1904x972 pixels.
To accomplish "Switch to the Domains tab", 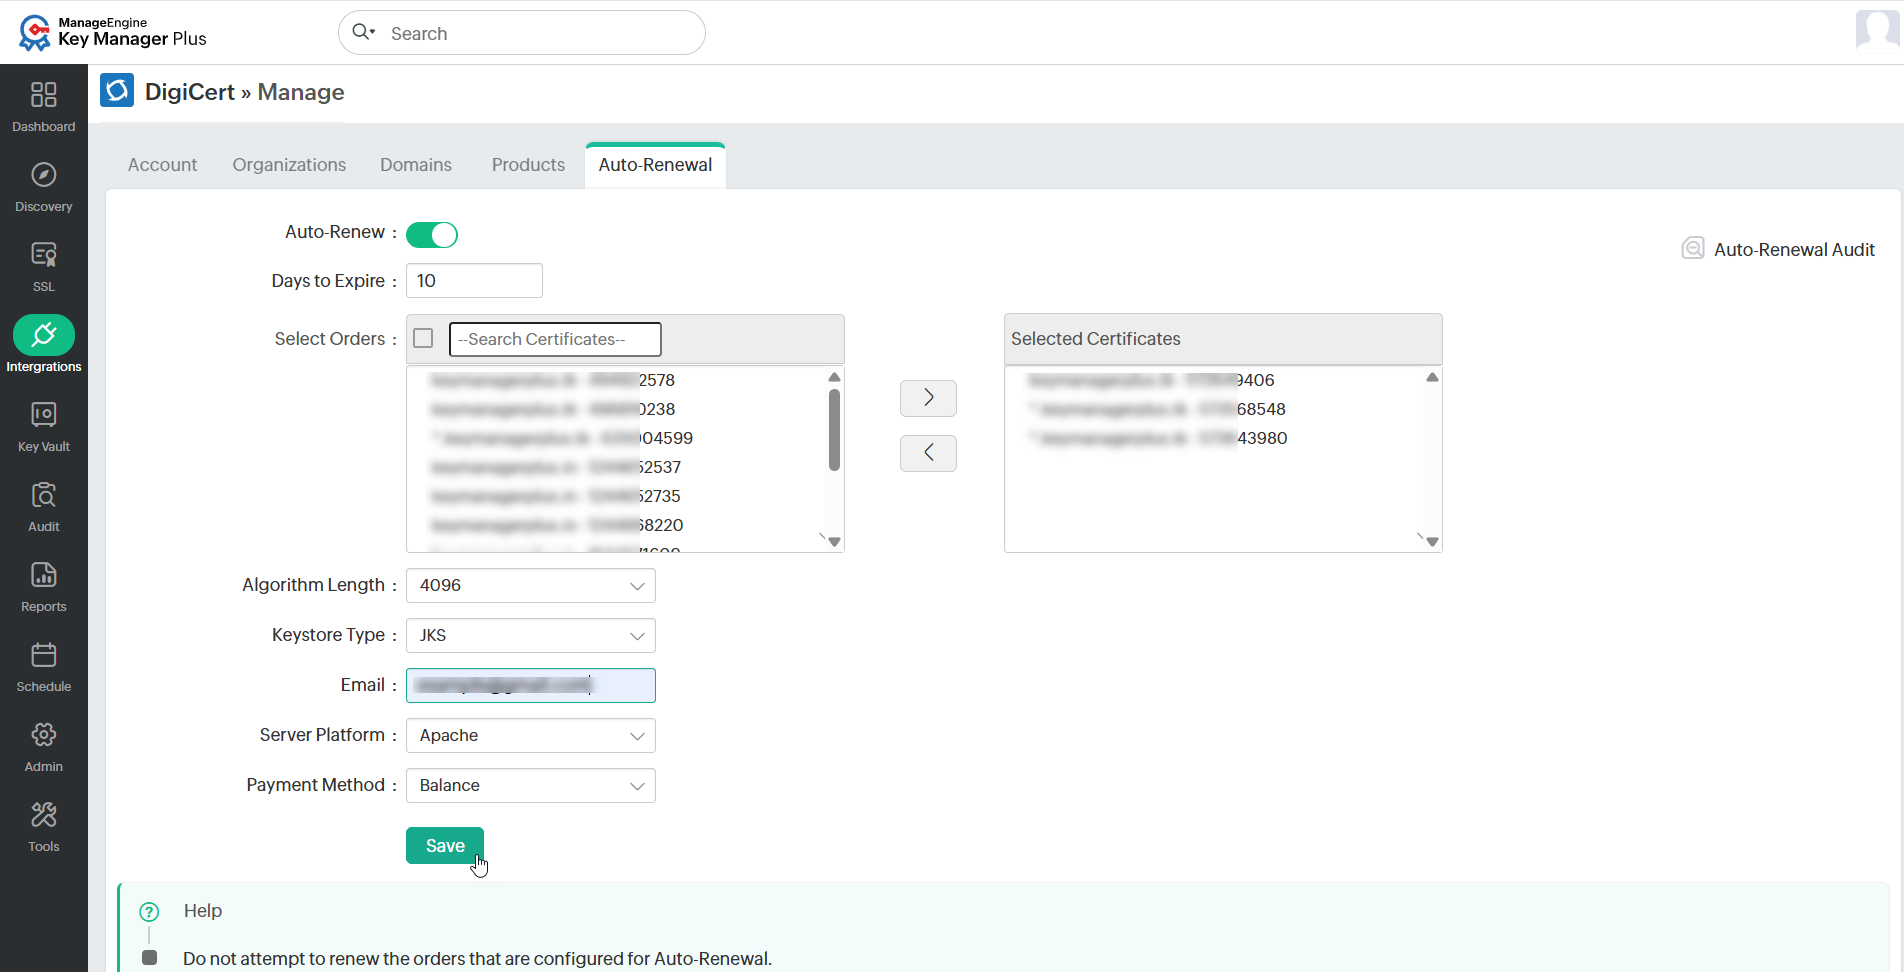I will pos(416,165).
